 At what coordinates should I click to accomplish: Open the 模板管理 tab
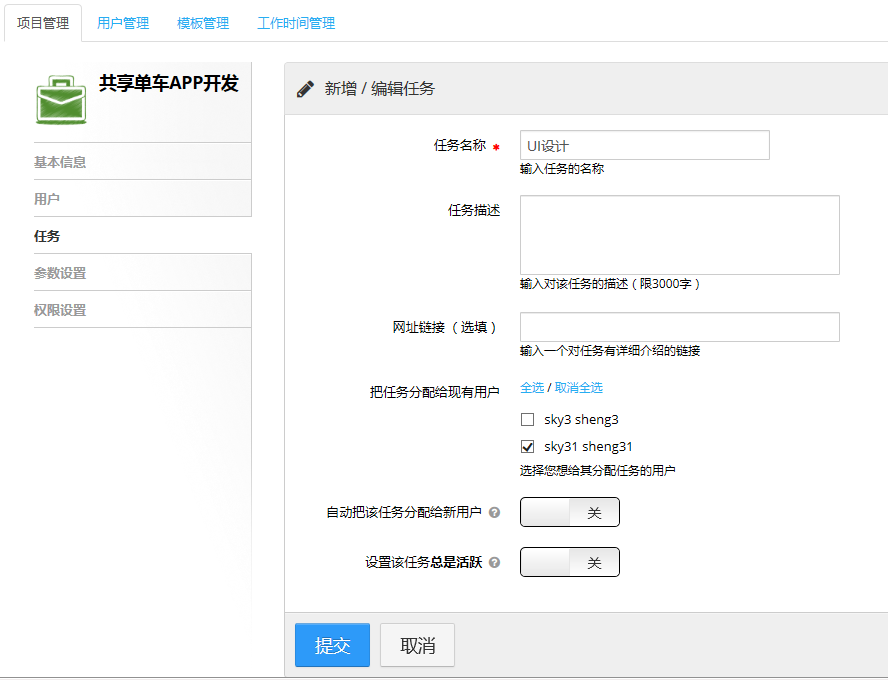point(203,23)
